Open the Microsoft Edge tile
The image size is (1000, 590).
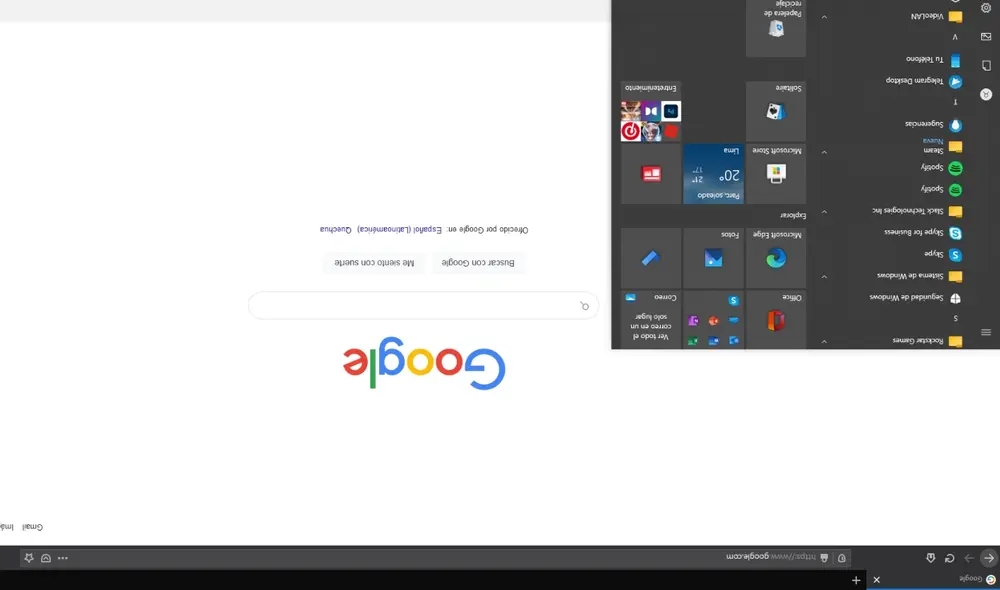click(x=776, y=258)
